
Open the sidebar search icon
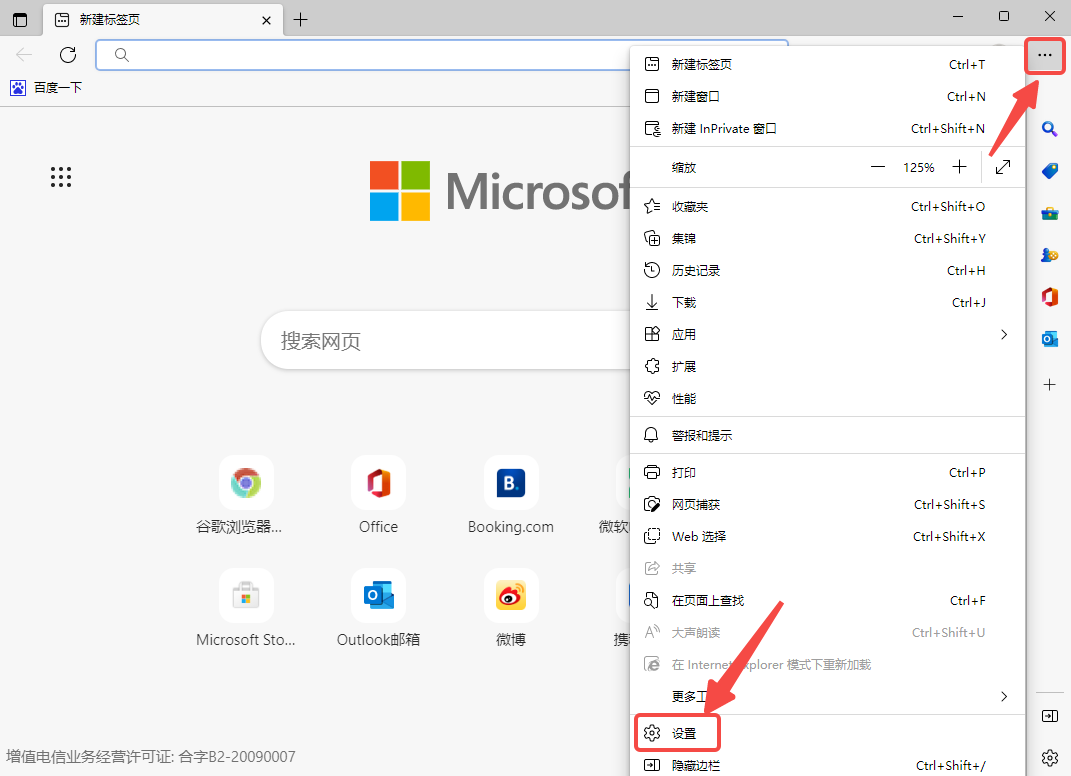(x=1049, y=129)
